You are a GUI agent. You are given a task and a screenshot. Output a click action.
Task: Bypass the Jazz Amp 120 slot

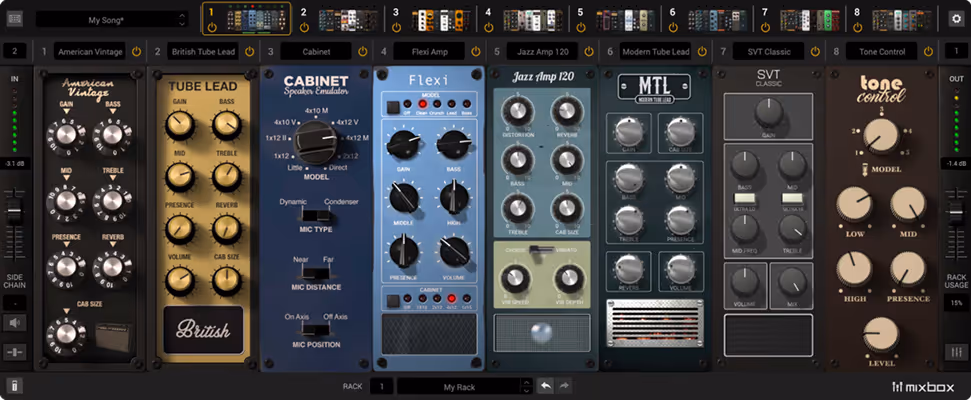(x=589, y=51)
